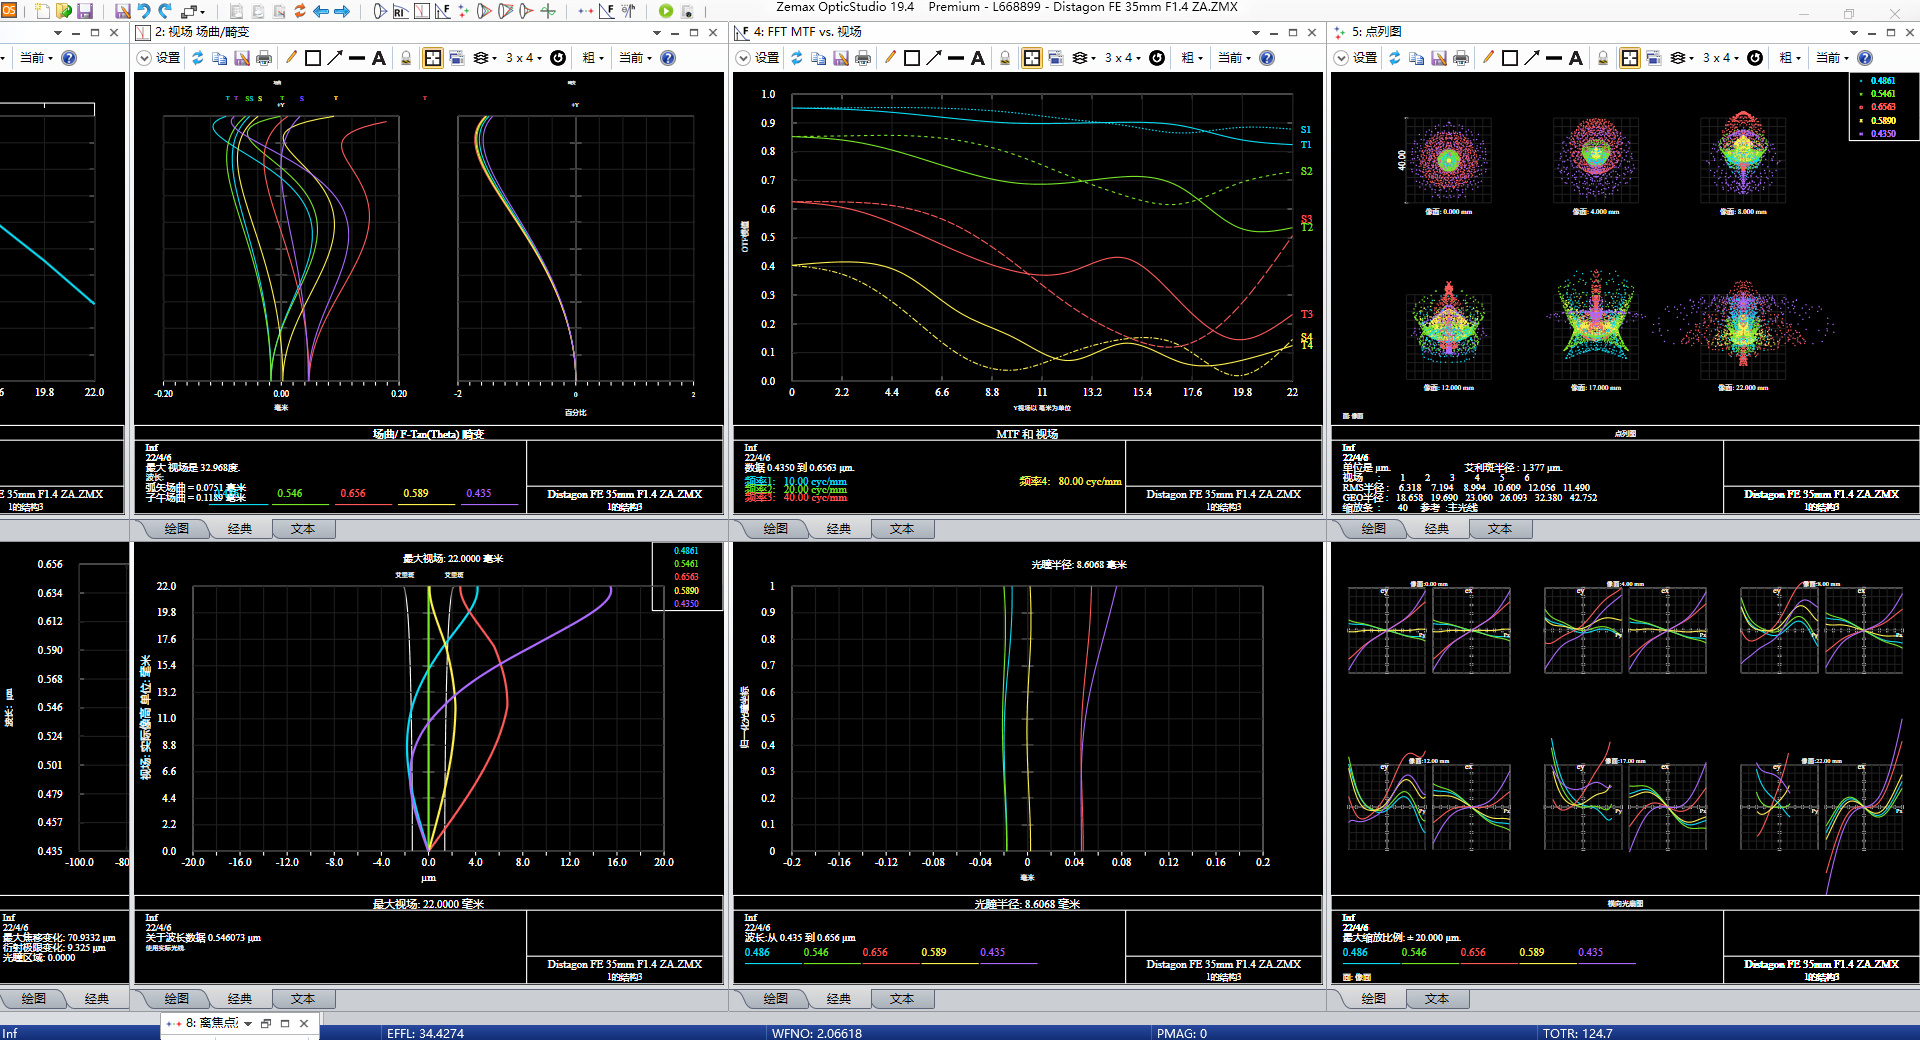Expand settings chevron in FFT MTF window

pyautogui.click(x=744, y=58)
